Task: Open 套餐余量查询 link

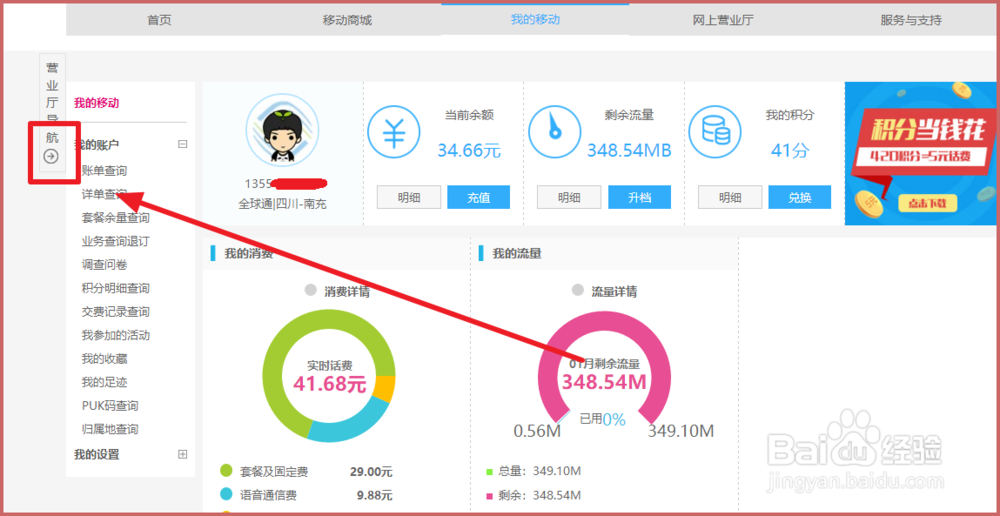Action: 115,217
